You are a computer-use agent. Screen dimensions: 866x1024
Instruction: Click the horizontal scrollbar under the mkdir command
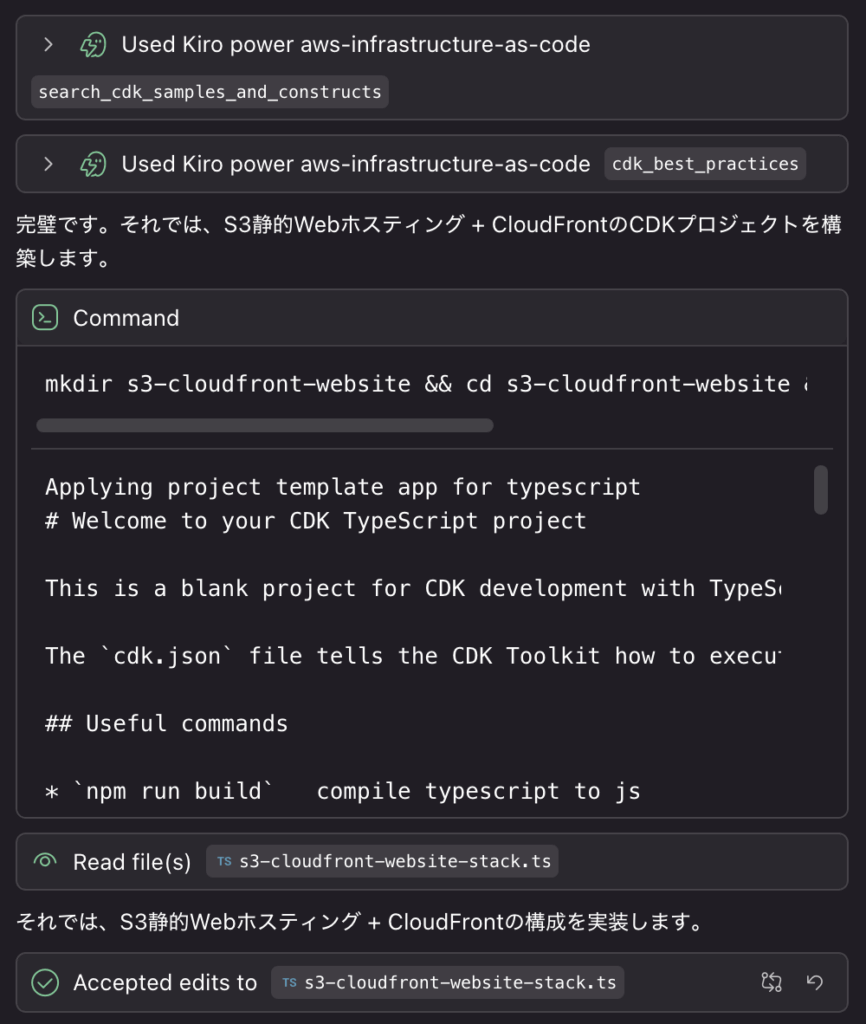(x=265, y=425)
